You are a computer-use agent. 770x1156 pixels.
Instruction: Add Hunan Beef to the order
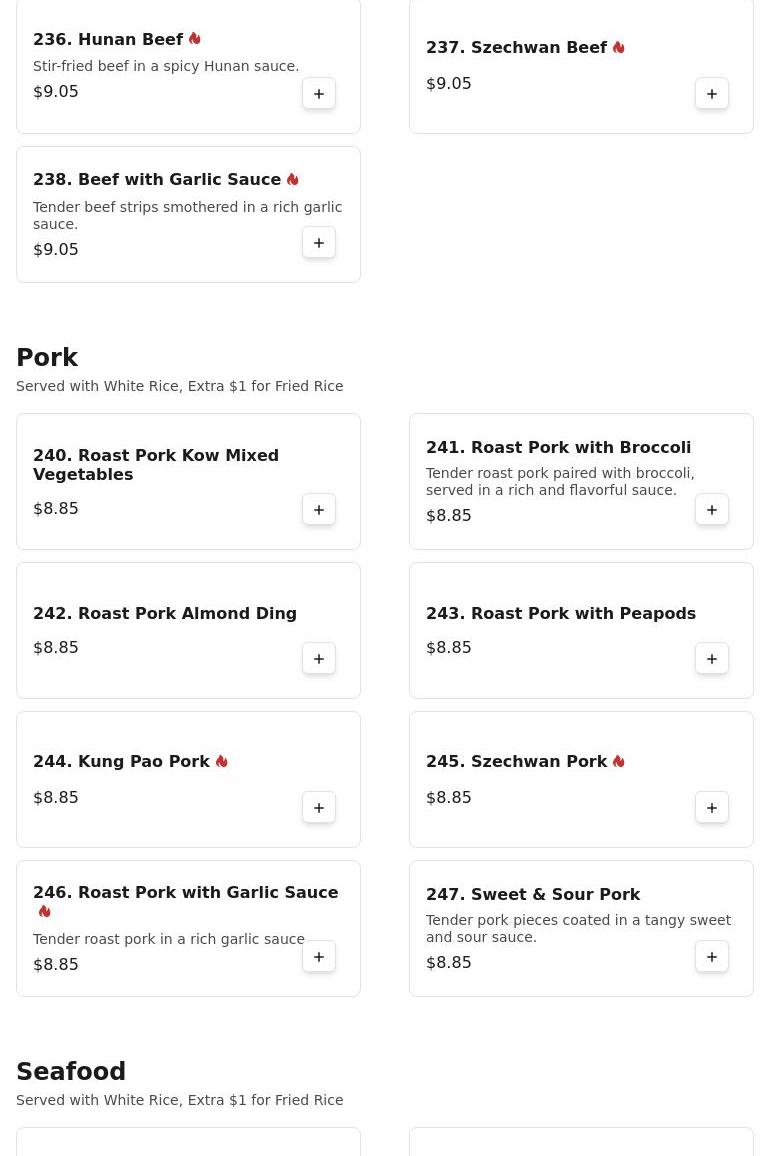tap(319, 94)
